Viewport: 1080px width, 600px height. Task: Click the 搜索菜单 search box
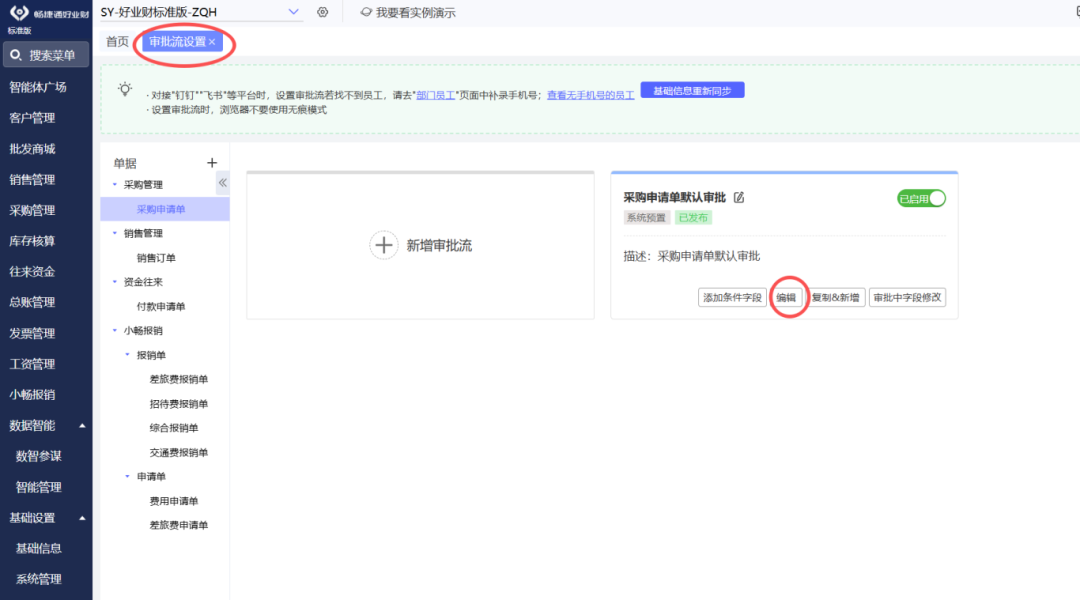point(46,55)
